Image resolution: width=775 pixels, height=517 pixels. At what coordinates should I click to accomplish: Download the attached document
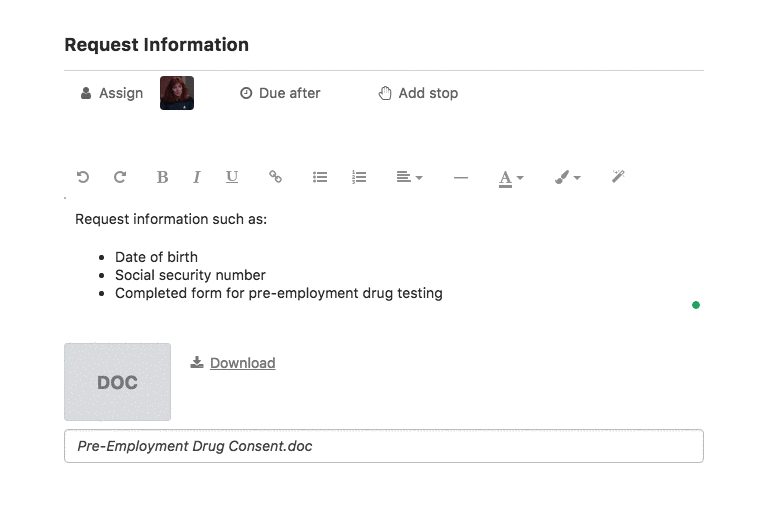pos(233,363)
